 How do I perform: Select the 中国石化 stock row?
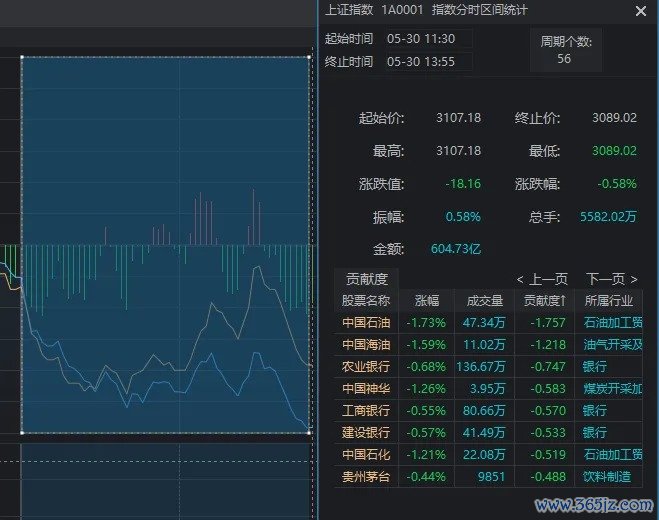point(488,454)
